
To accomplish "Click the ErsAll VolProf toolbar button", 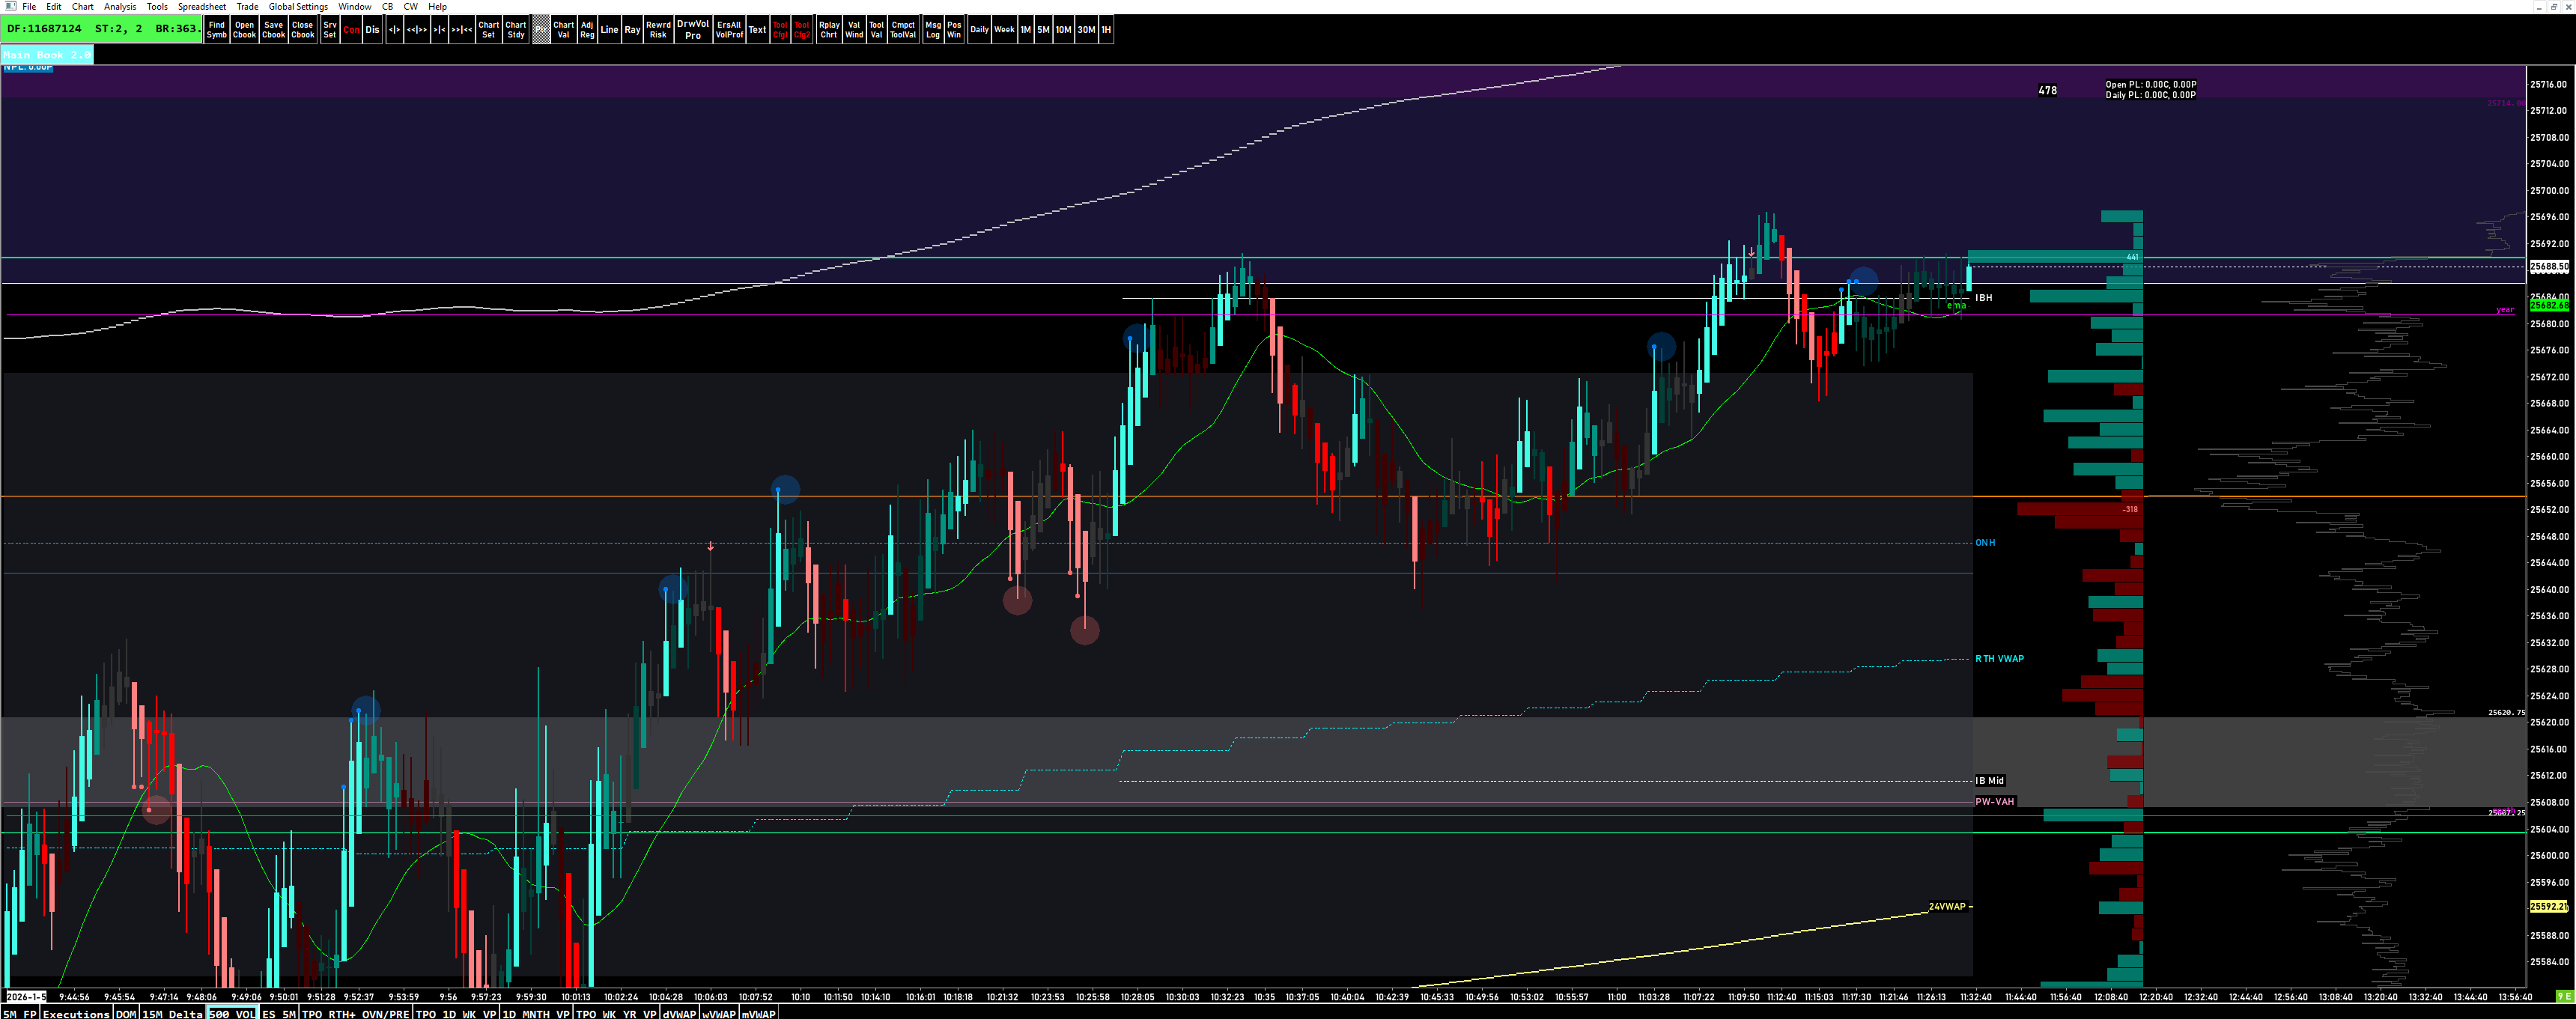I will pos(729,30).
